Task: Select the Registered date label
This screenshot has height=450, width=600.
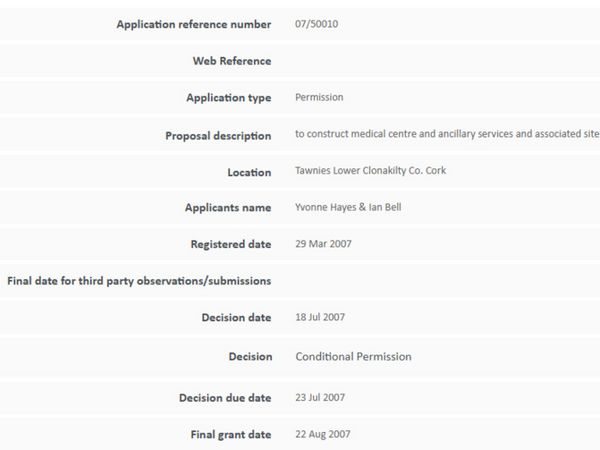Action: coord(231,245)
